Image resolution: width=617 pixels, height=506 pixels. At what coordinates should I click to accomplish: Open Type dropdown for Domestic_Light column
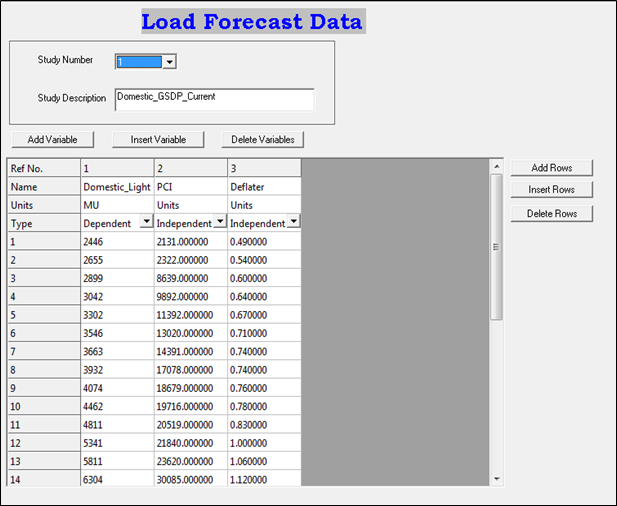tap(147, 222)
